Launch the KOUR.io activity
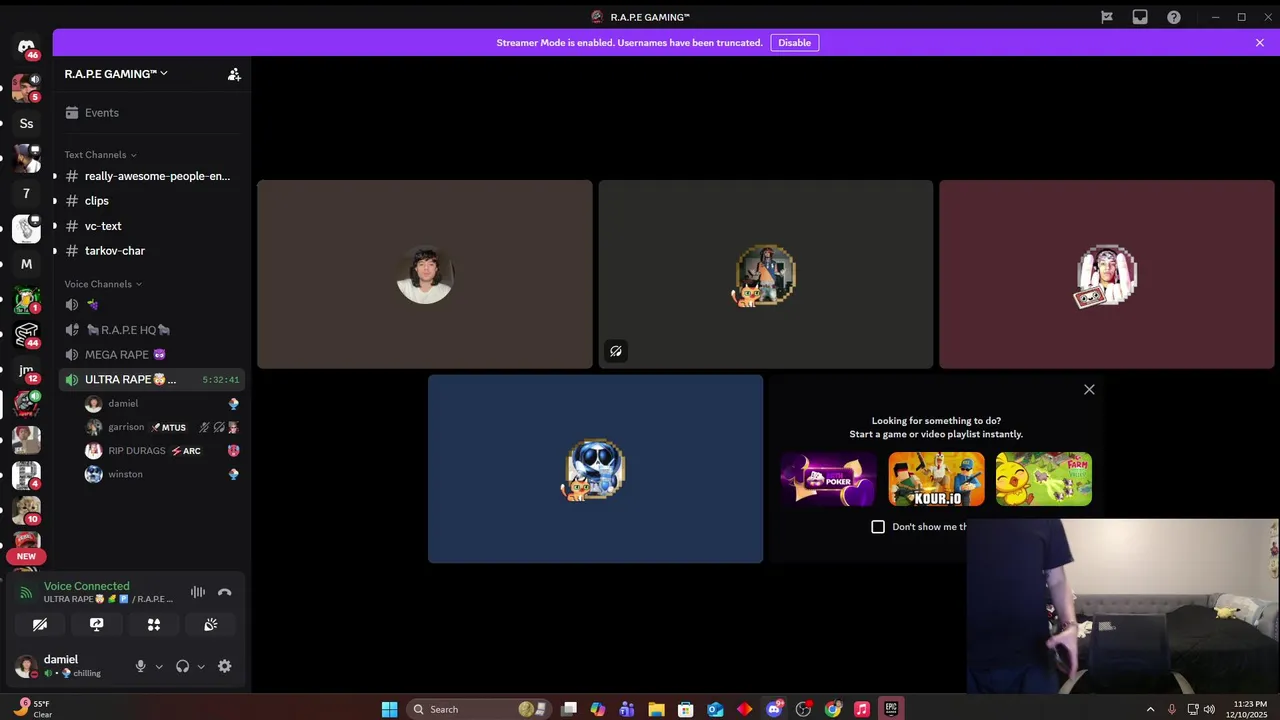Viewport: 1280px width, 720px height. [x=936, y=479]
